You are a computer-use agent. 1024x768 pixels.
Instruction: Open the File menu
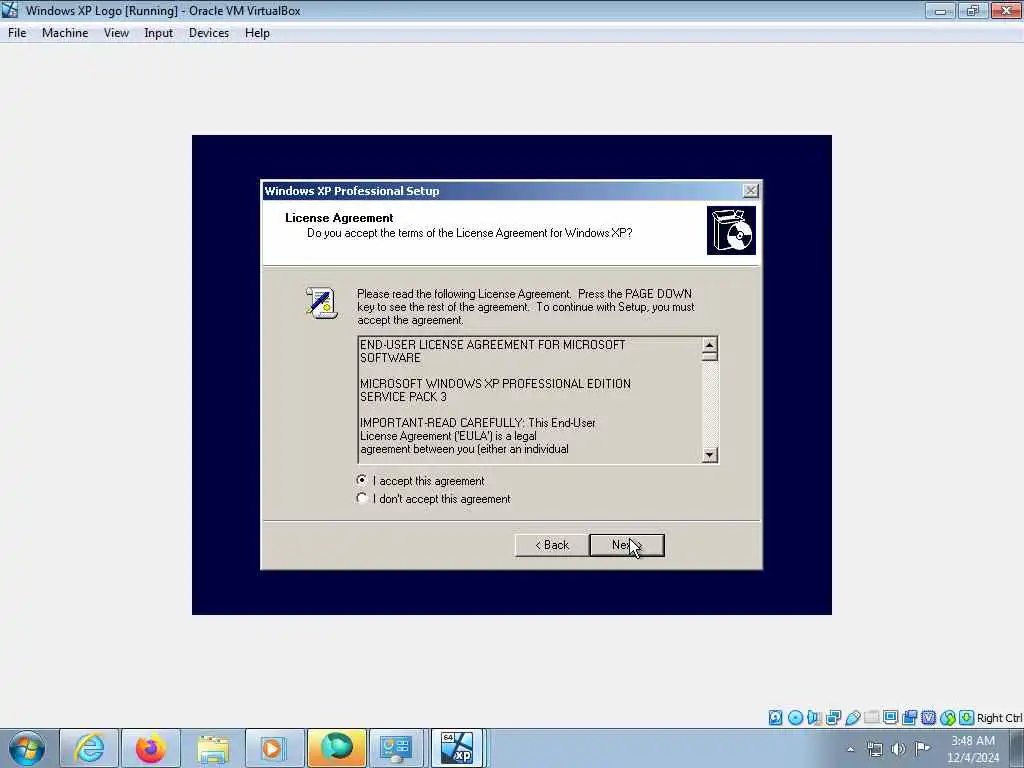coord(17,33)
